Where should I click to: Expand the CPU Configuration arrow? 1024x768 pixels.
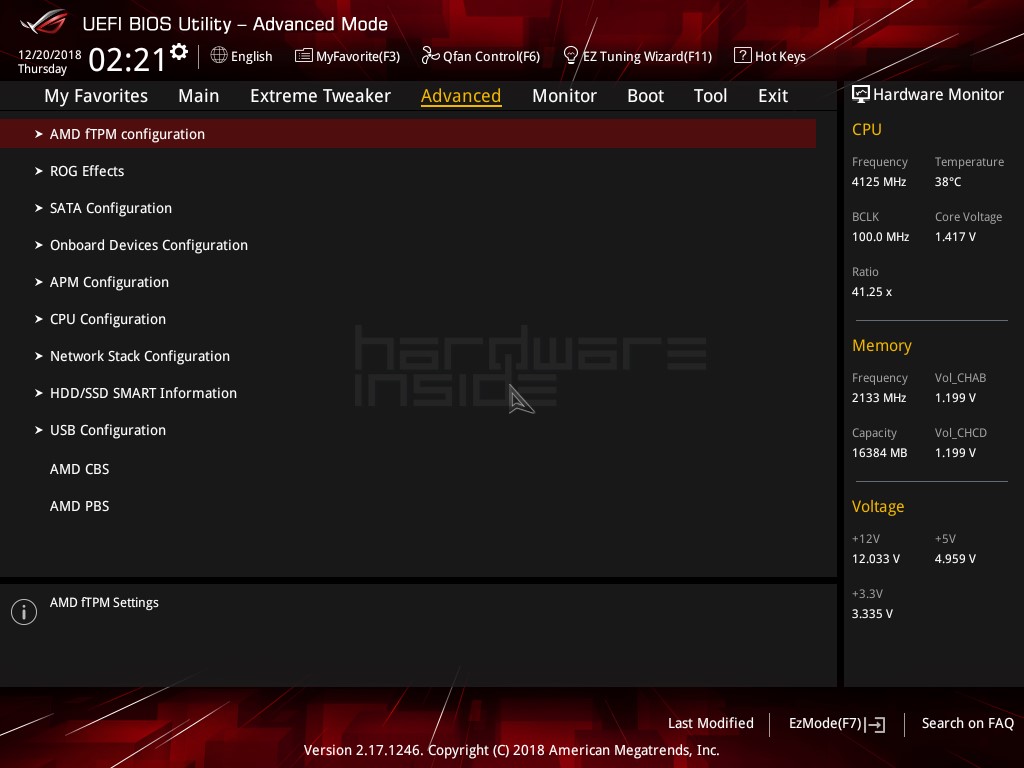coord(39,319)
